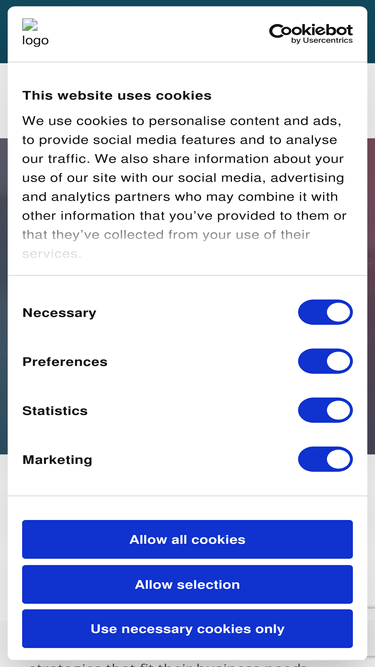The image size is (375, 667).
Task: Click the Allow selection button
Action: tap(188, 584)
